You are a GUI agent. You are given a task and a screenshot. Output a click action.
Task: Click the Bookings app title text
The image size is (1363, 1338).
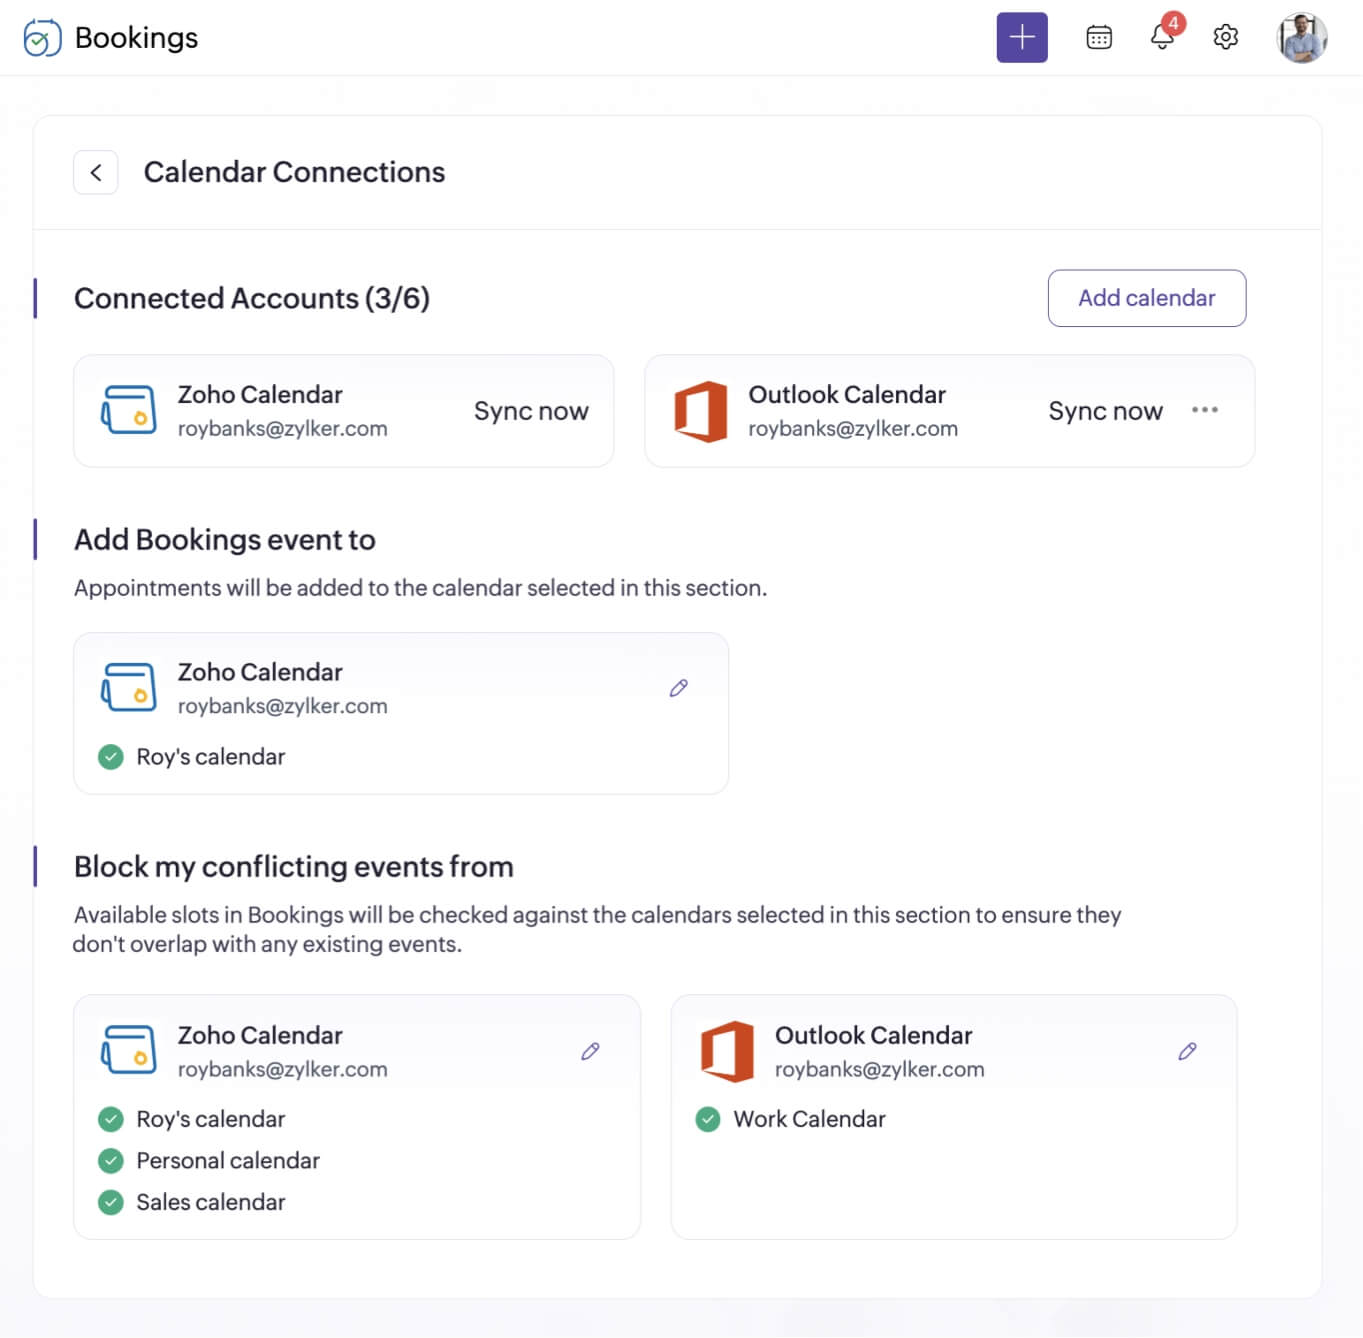pos(136,38)
